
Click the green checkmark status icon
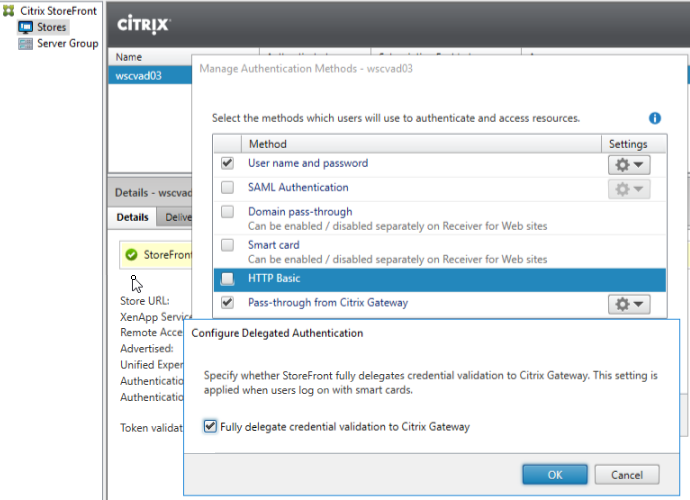tap(131, 255)
